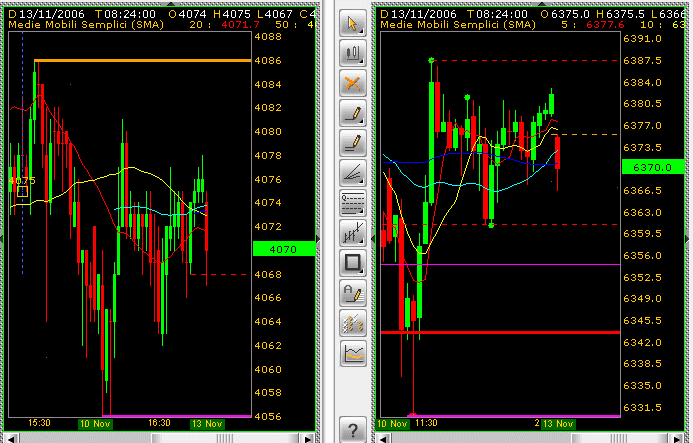Screen dimensions: 693x443
Task: Click the upper red dashed line at 6387.5
Action: [526, 60]
